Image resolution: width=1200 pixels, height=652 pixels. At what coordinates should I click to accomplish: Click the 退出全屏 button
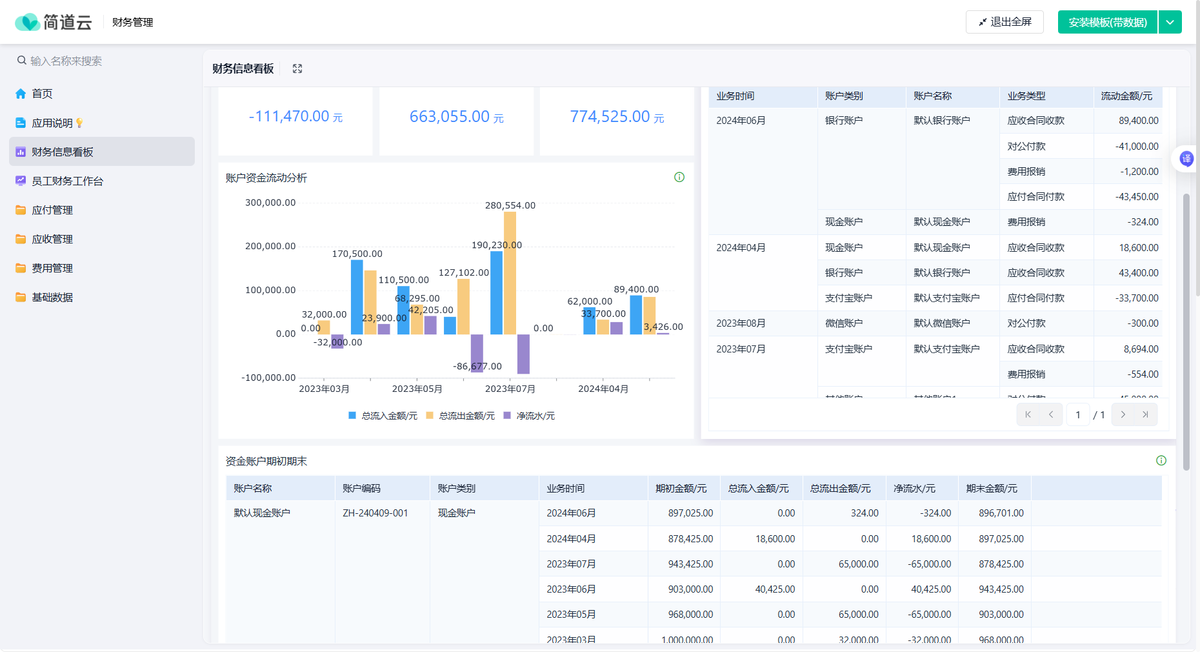tap(1005, 22)
